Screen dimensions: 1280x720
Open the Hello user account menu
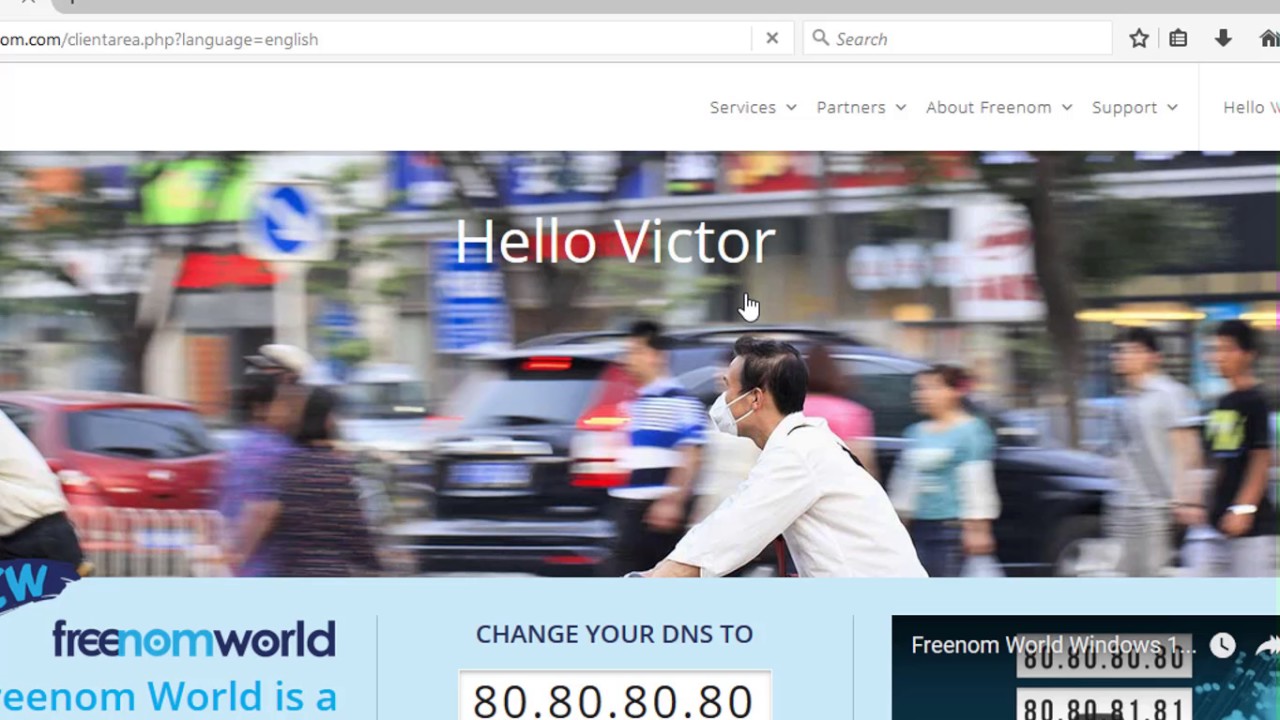(x=1251, y=107)
